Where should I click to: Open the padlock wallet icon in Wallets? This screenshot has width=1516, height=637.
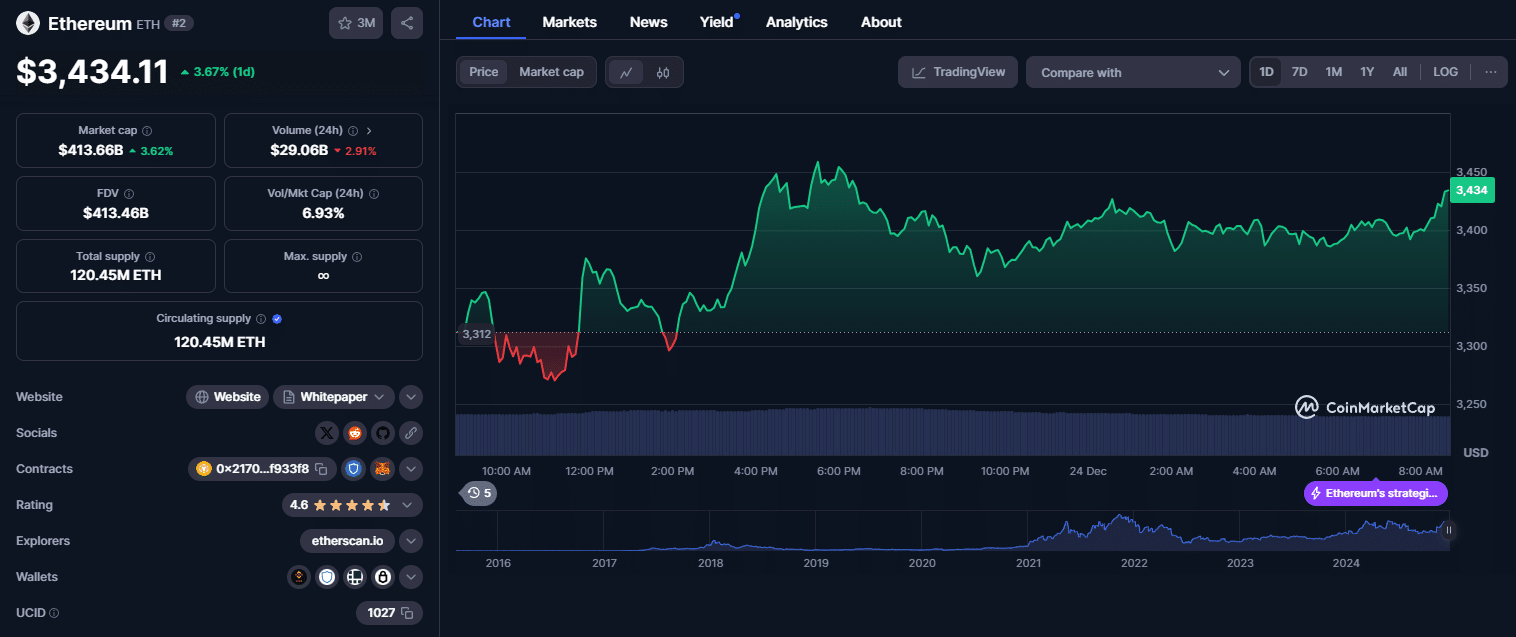tap(383, 577)
